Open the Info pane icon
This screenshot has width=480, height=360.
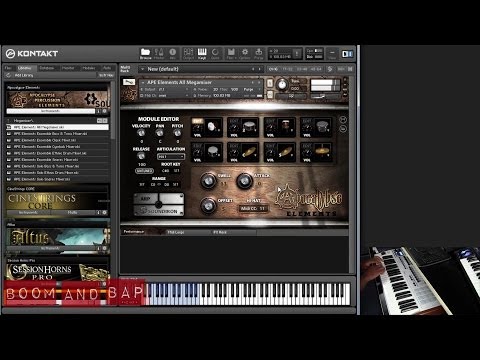[173, 53]
